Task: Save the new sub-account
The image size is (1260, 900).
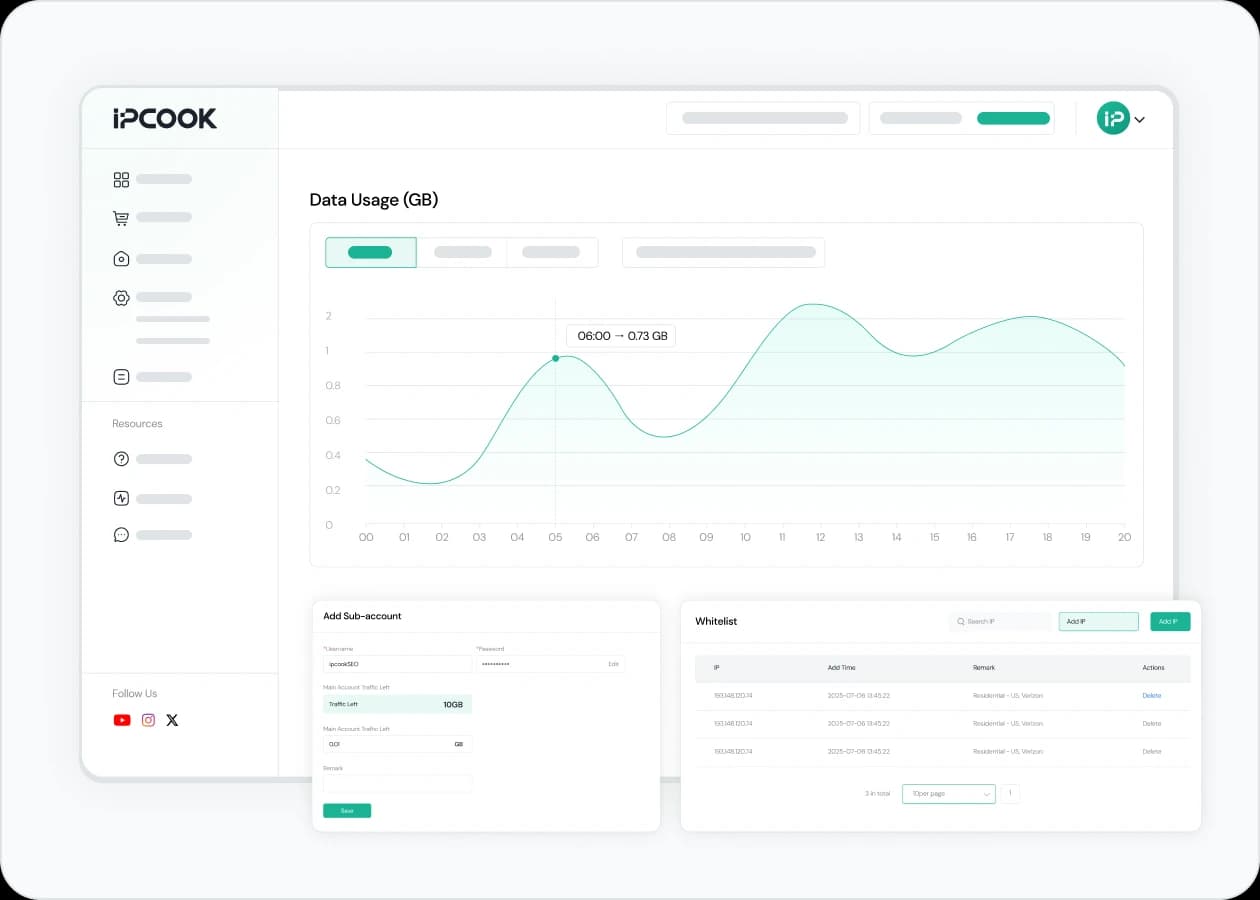Action: (347, 811)
